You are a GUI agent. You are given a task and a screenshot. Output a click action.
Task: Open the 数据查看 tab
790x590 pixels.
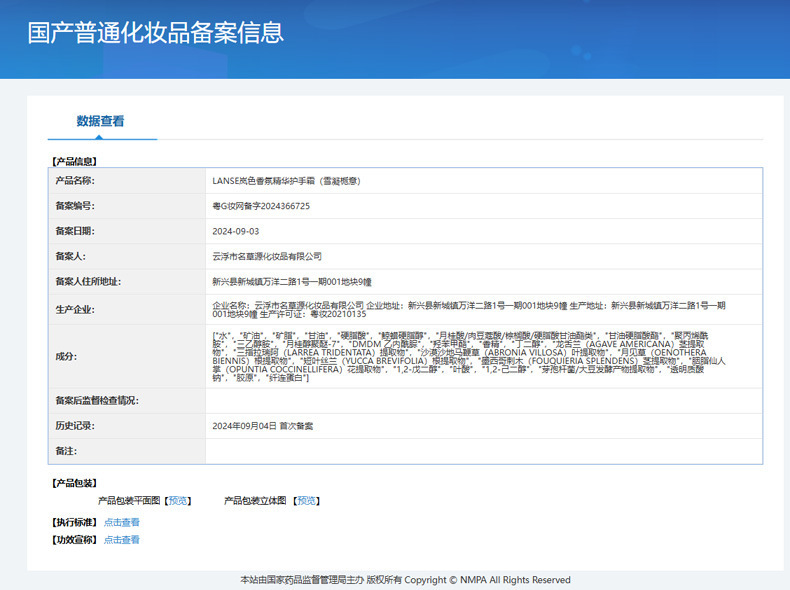(x=101, y=121)
